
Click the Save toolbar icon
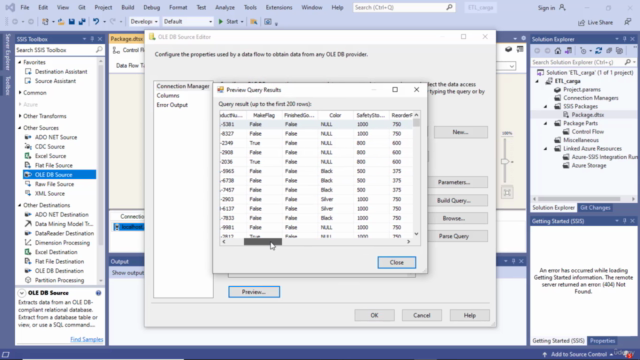tap(71, 22)
